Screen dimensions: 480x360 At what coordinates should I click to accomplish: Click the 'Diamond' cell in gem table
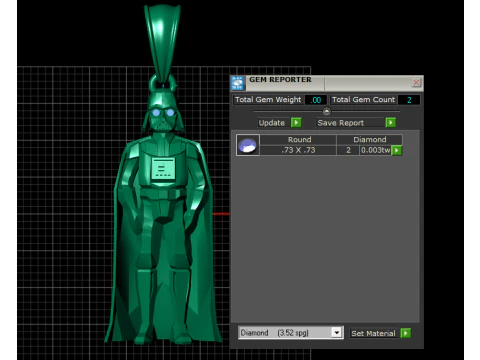coord(370,139)
